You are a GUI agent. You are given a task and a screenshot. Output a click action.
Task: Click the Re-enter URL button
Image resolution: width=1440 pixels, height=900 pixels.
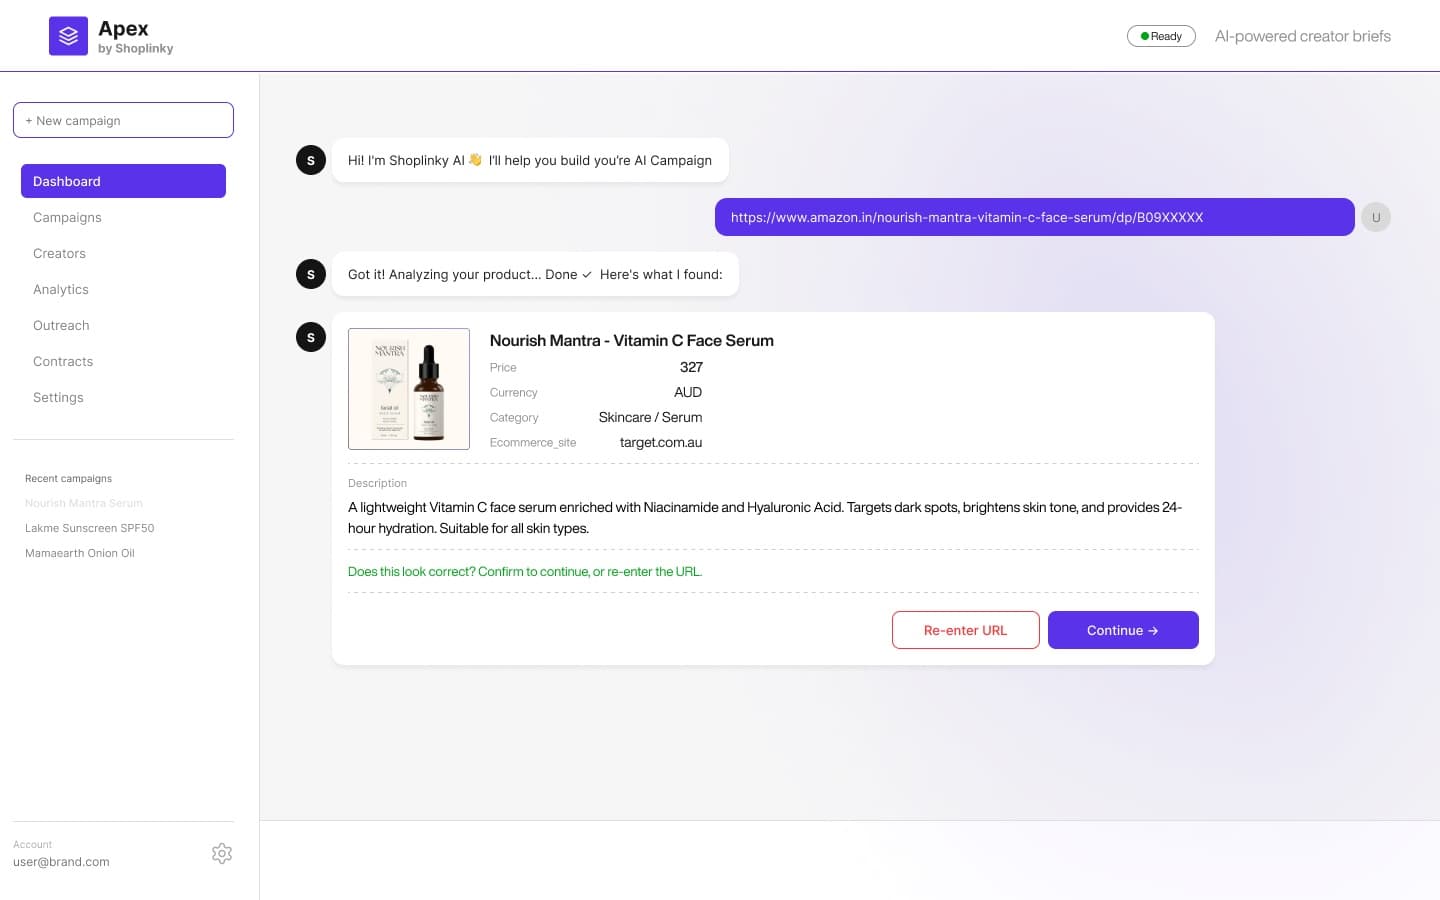click(966, 630)
